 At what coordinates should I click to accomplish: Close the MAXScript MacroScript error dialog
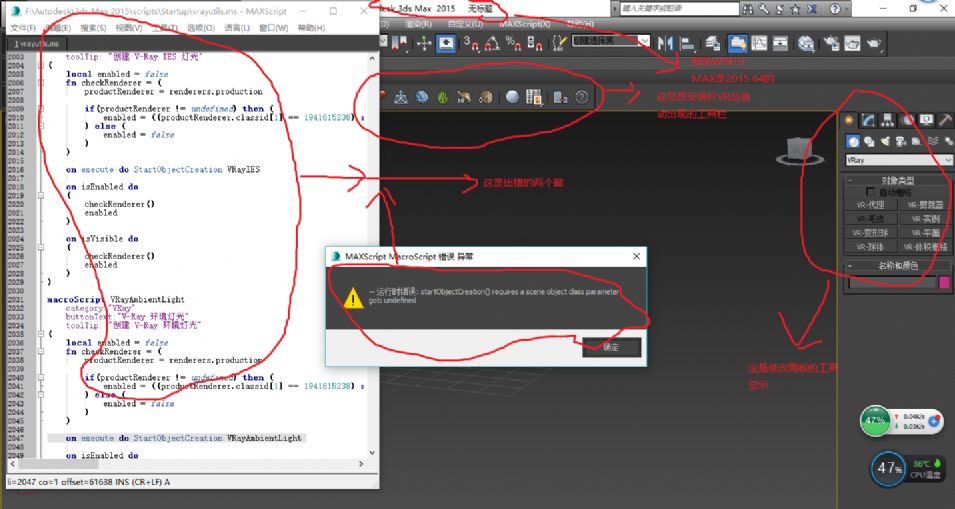tap(636, 256)
